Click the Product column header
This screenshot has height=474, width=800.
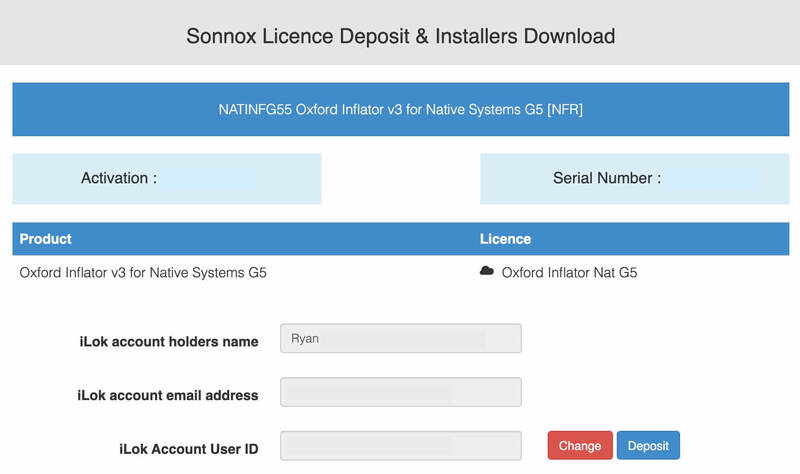click(x=46, y=239)
